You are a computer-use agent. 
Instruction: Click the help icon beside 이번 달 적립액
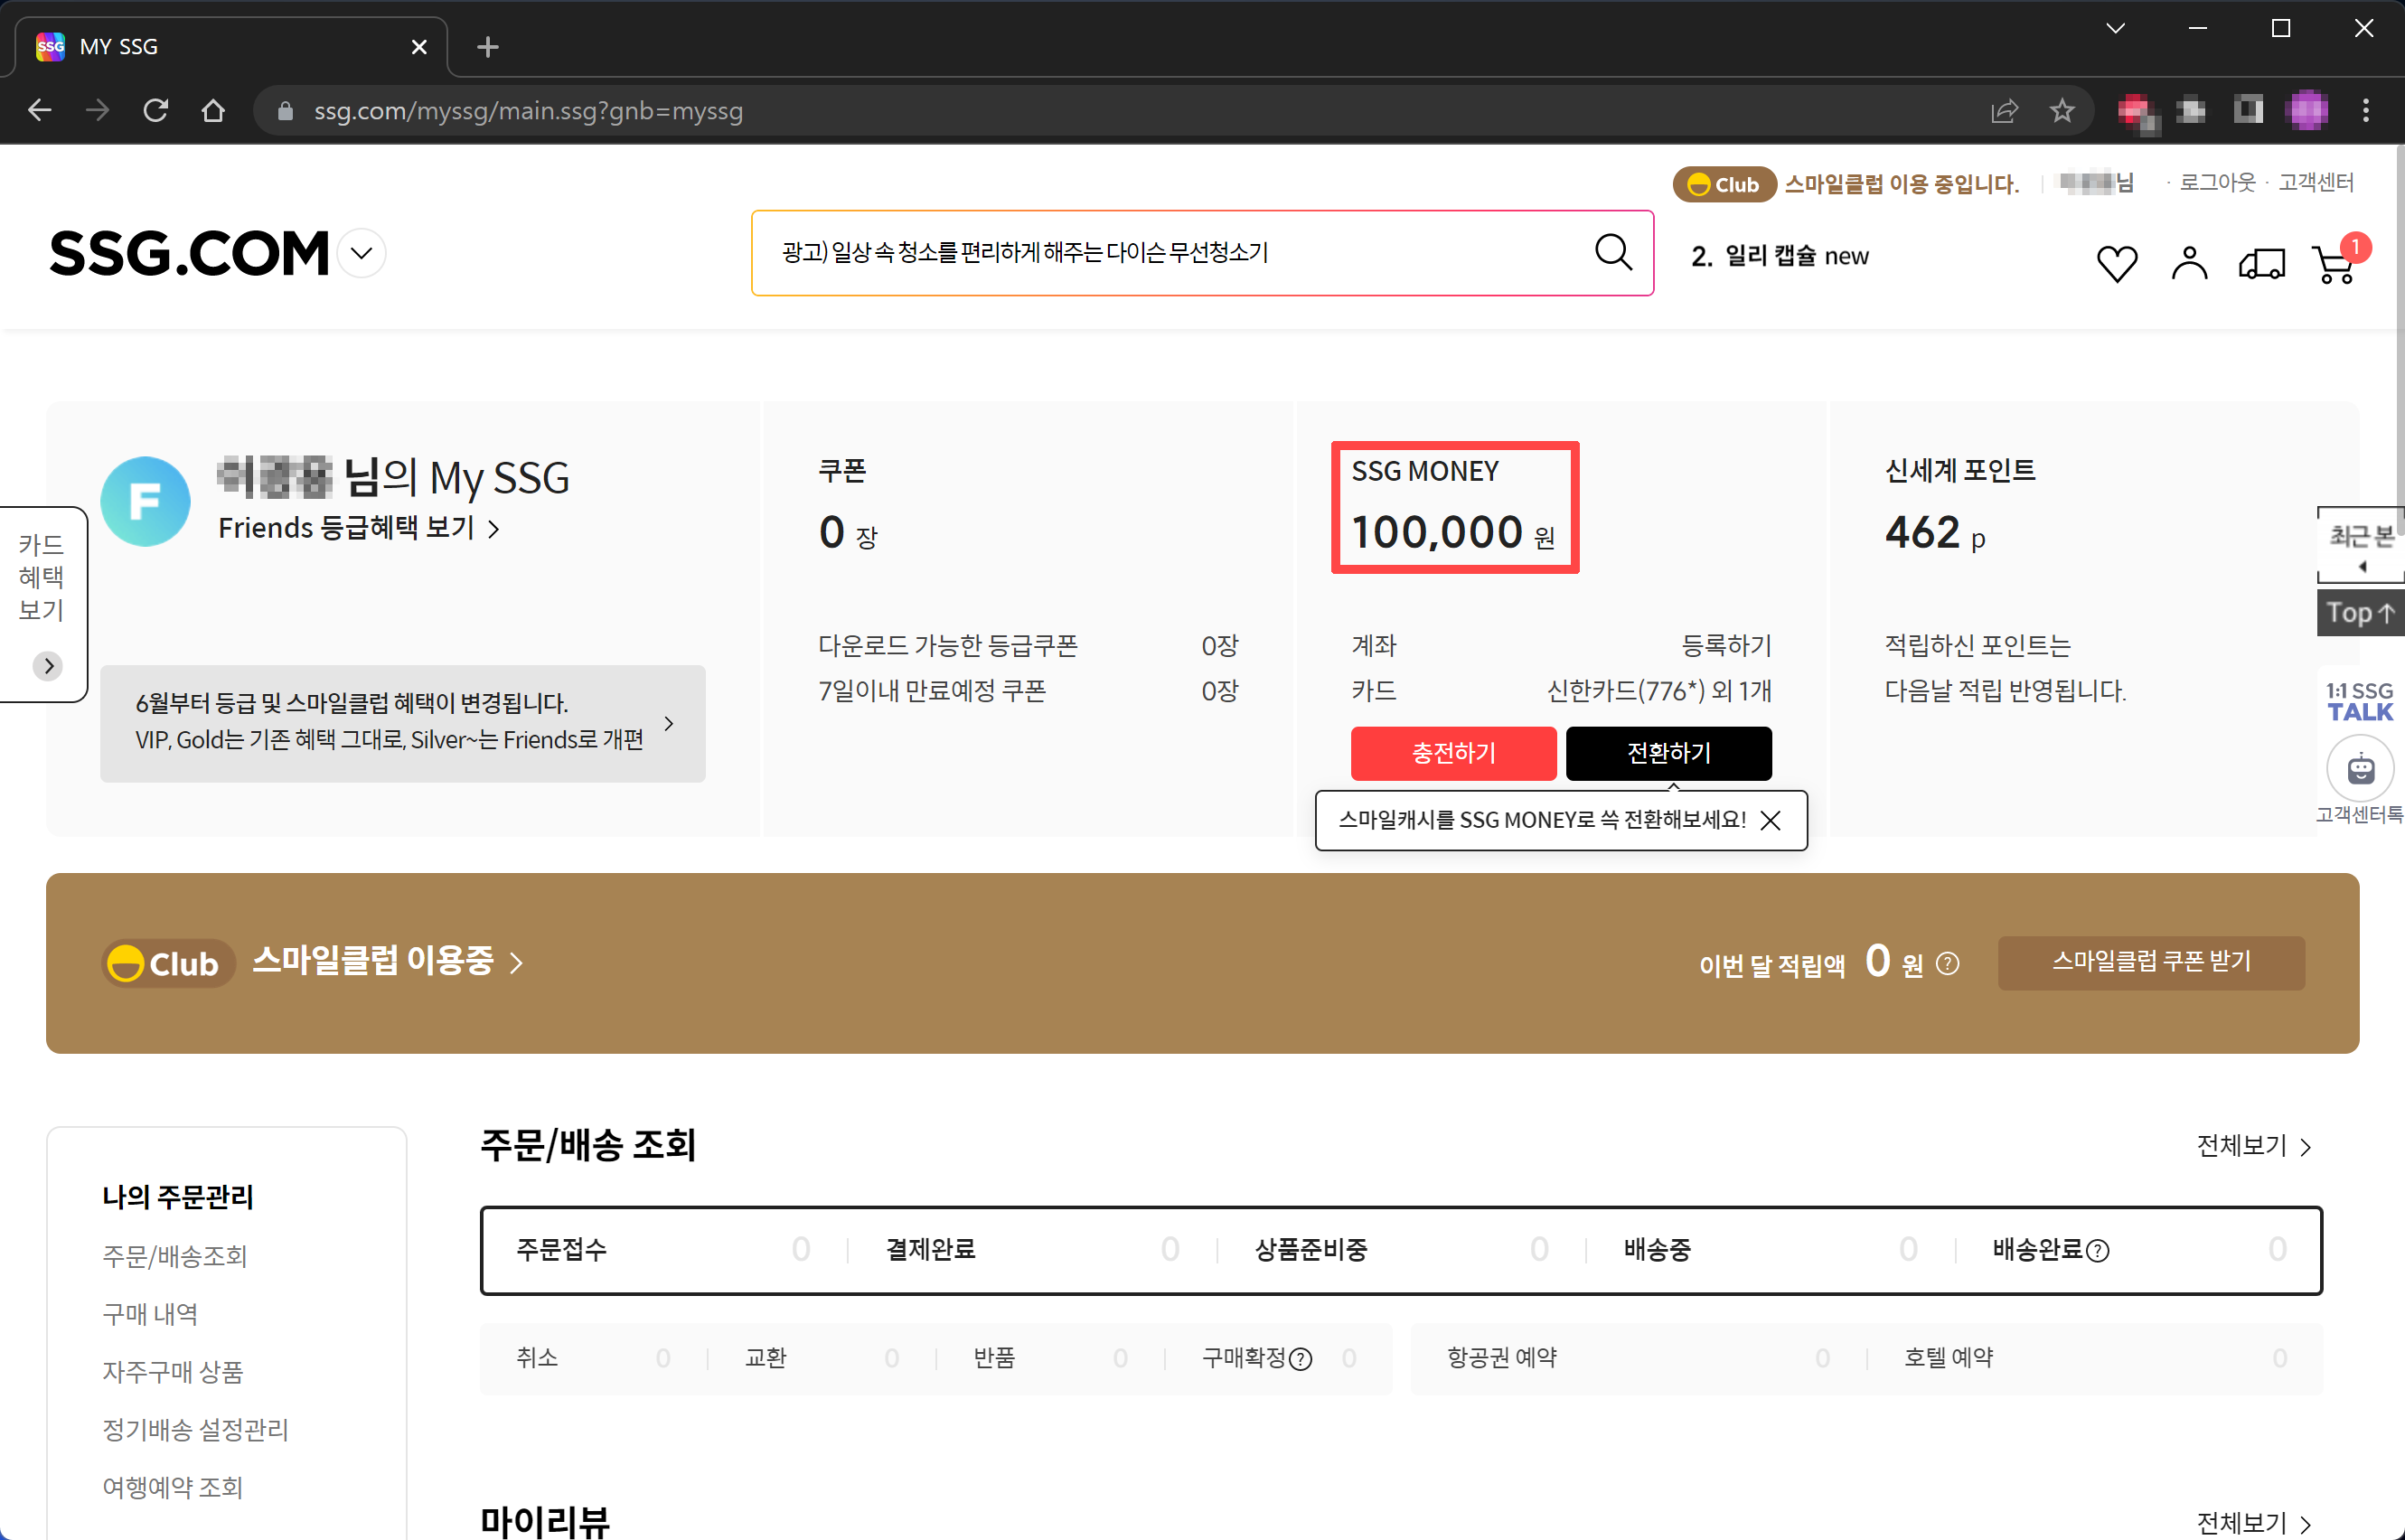coord(1948,964)
